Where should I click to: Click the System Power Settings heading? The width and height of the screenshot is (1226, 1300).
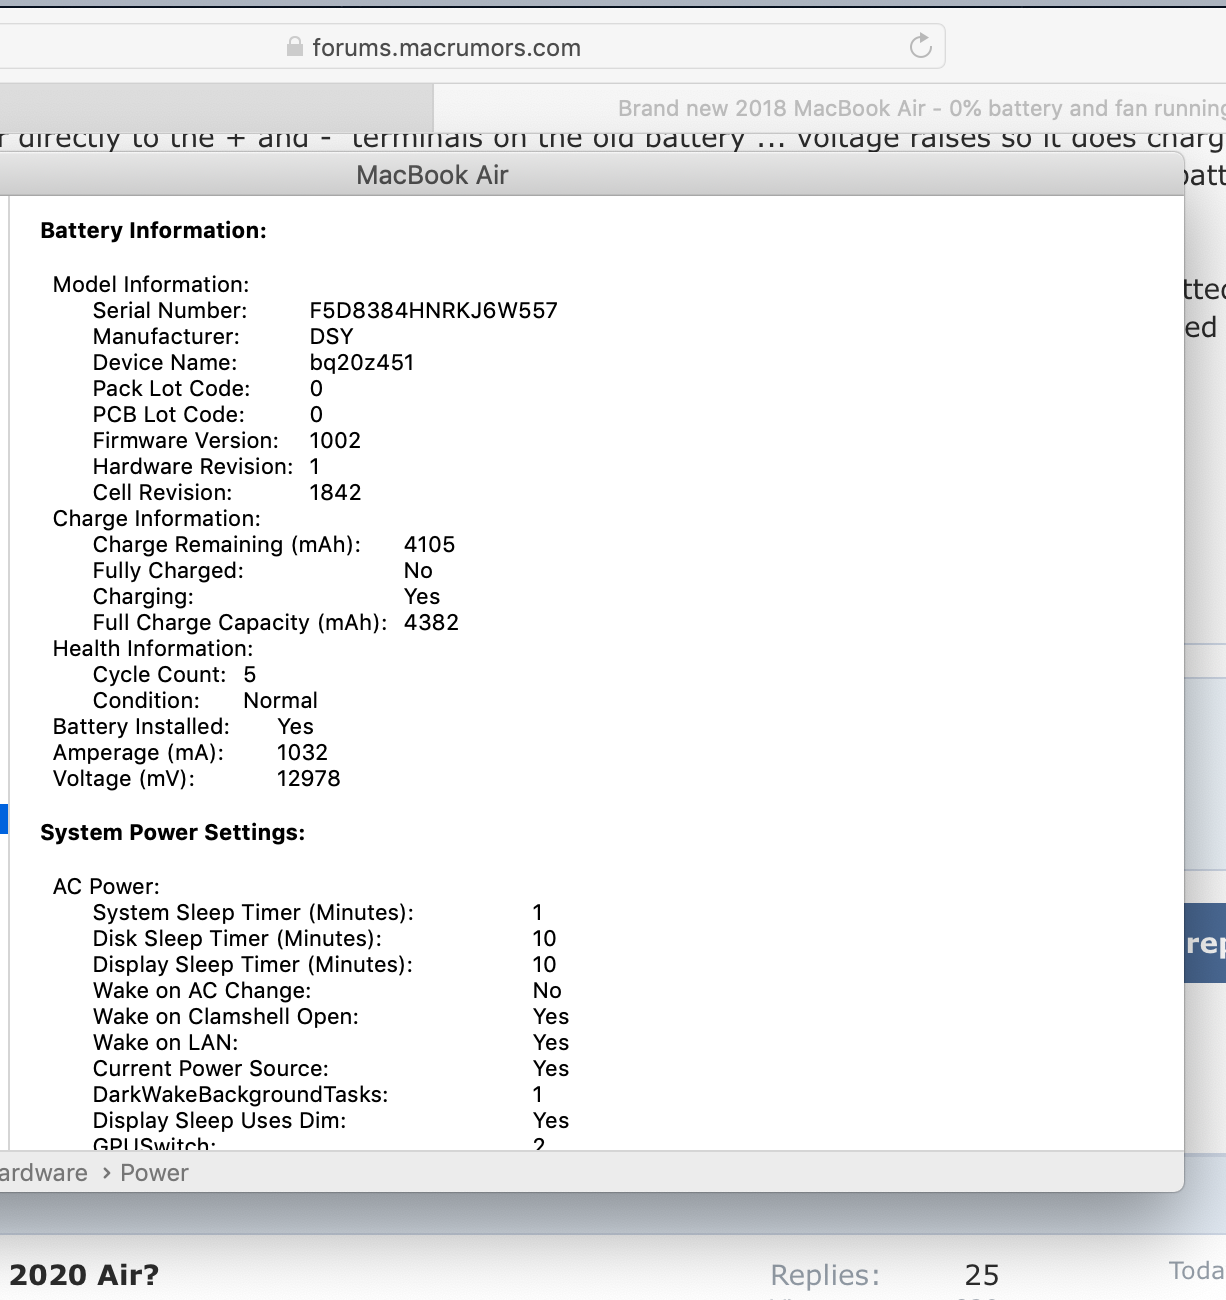pos(172,833)
